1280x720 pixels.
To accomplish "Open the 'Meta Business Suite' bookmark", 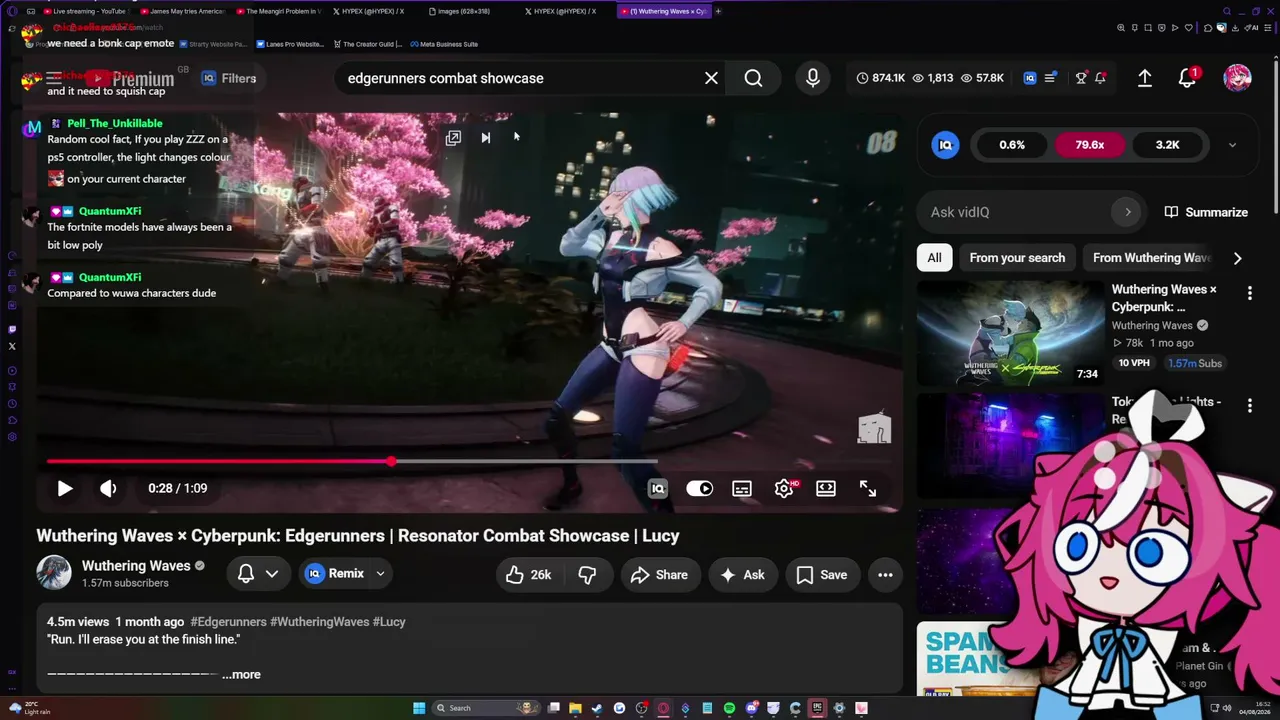I will pyautogui.click(x=443, y=44).
